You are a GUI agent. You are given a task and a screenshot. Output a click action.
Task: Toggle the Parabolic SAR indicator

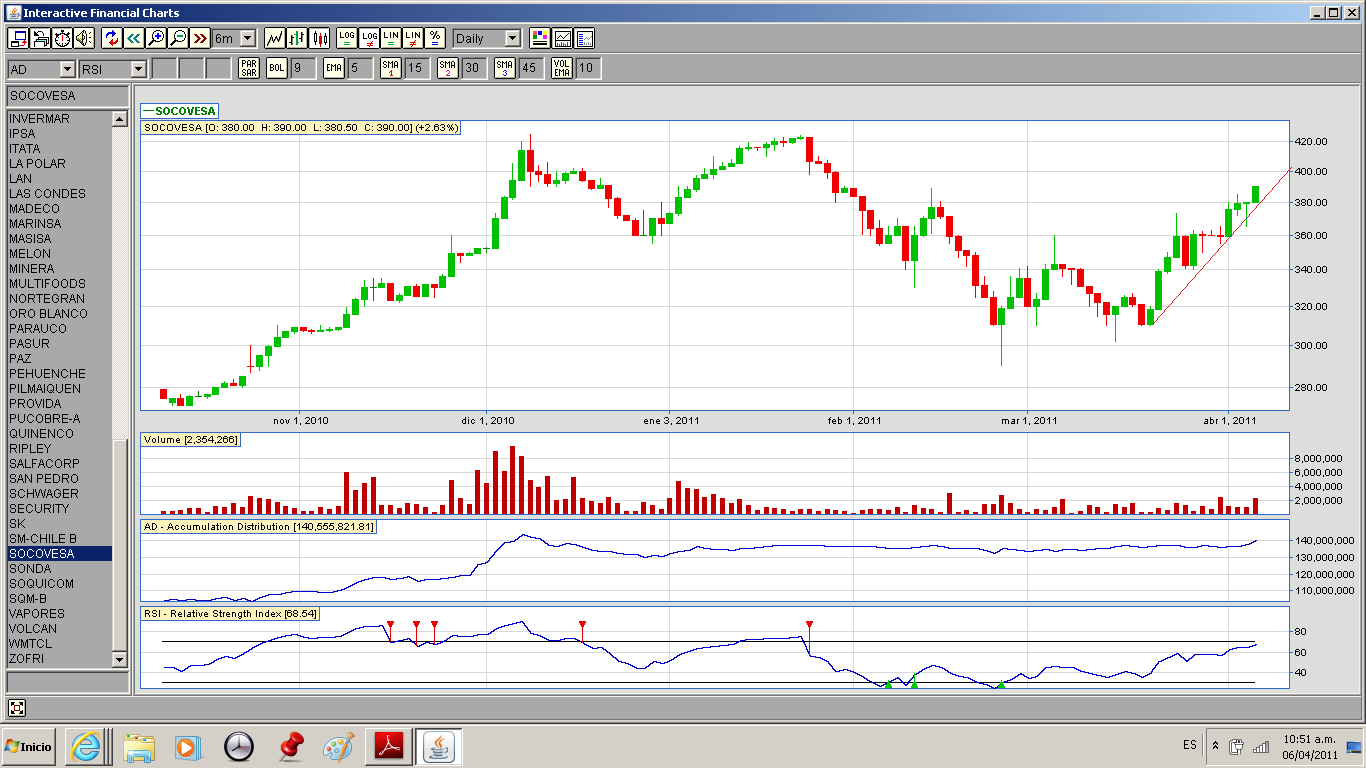click(249, 68)
